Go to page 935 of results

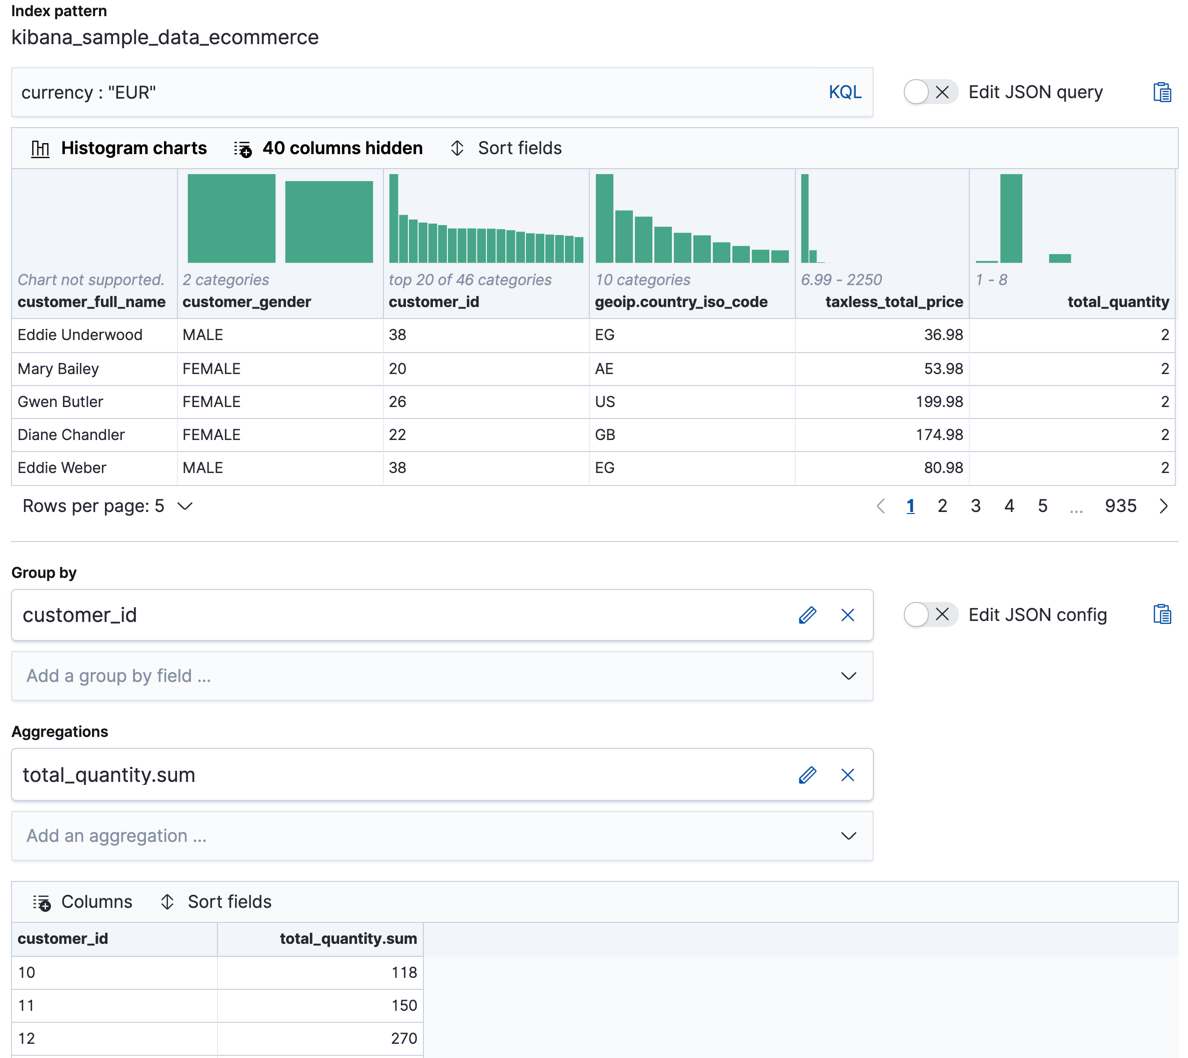click(1121, 506)
